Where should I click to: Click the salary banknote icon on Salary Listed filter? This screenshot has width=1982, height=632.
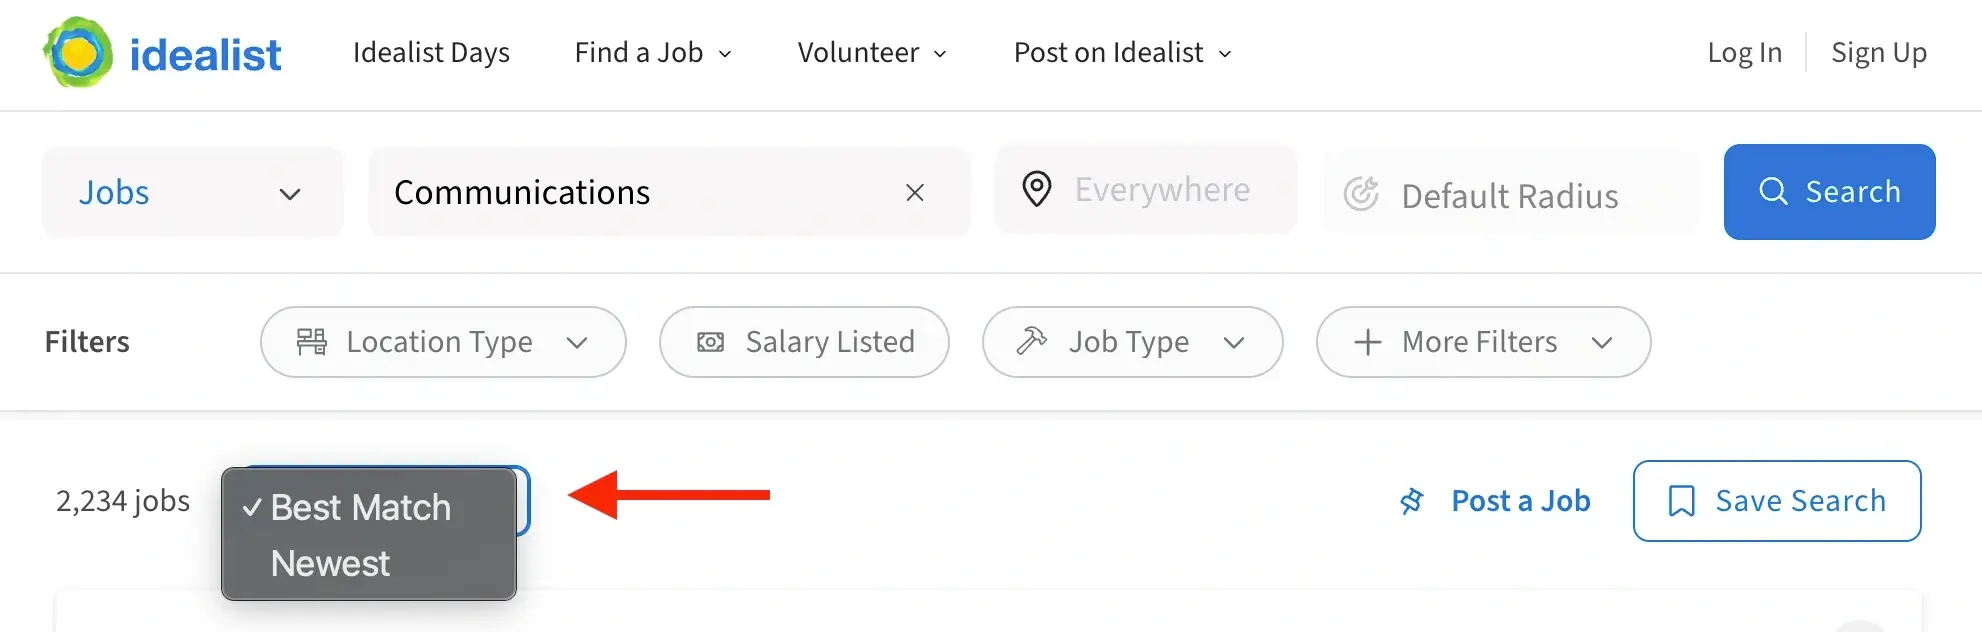[x=710, y=342]
